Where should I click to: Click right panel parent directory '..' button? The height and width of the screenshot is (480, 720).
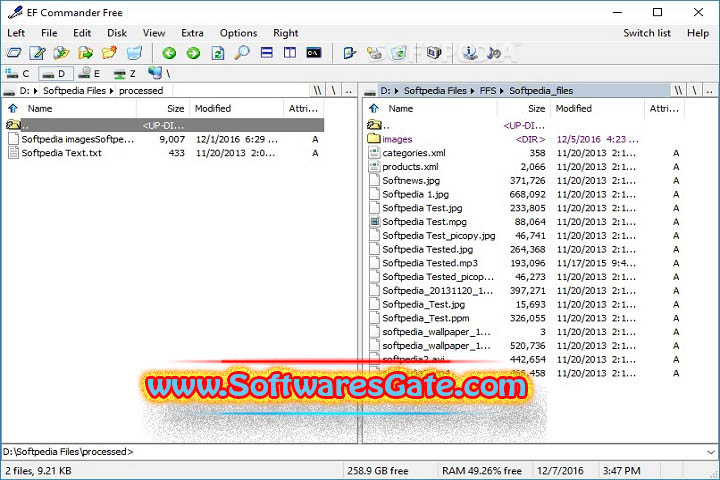pyautogui.click(x=709, y=90)
